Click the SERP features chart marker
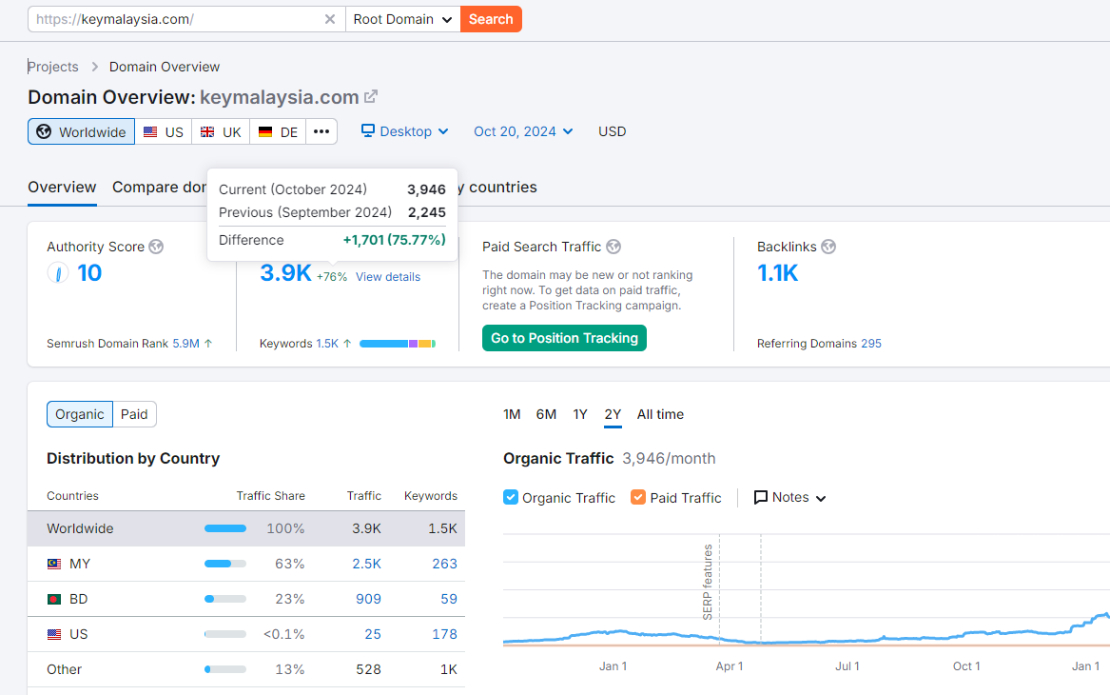1110x695 pixels. point(707,582)
